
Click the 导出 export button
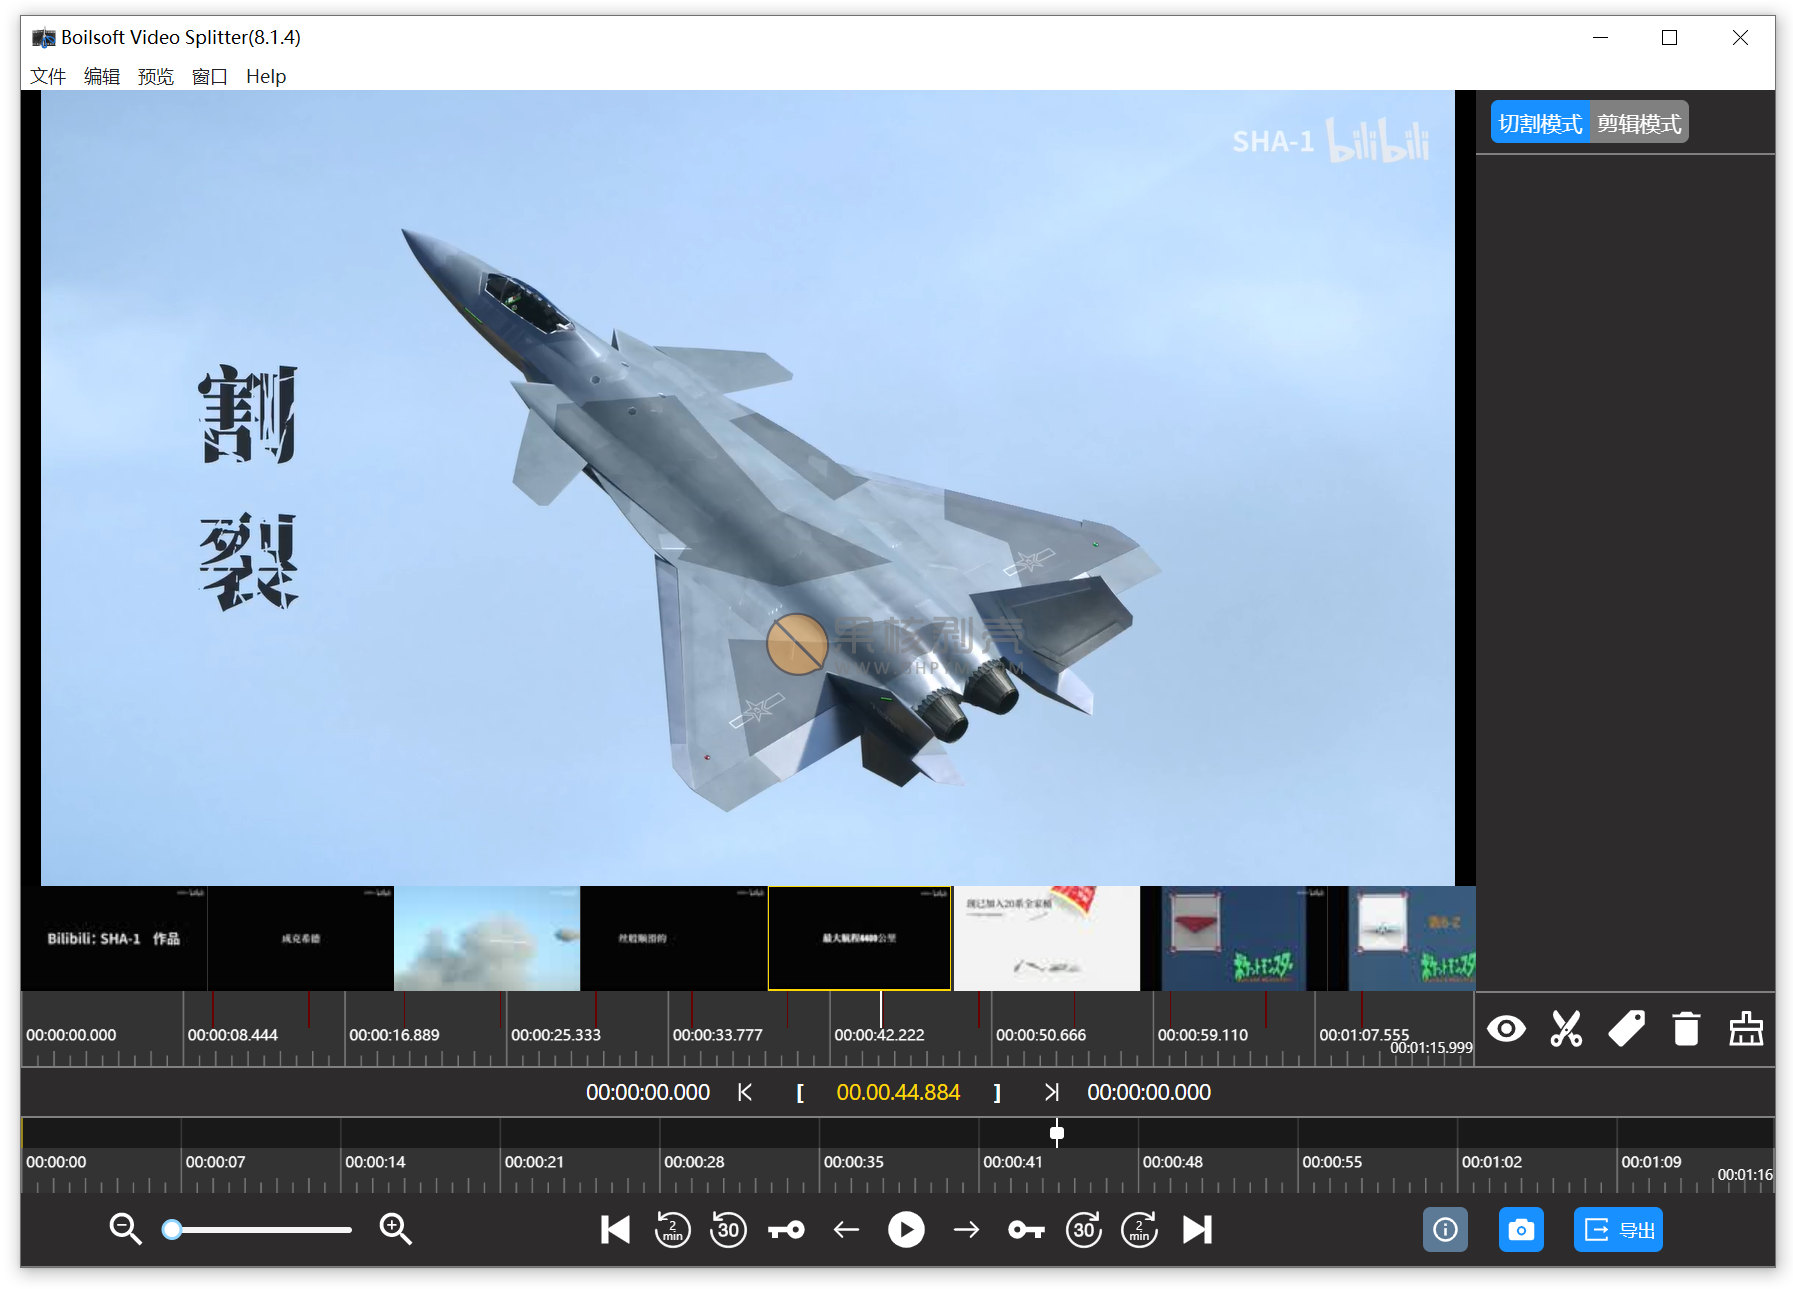tap(1618, 1230)
